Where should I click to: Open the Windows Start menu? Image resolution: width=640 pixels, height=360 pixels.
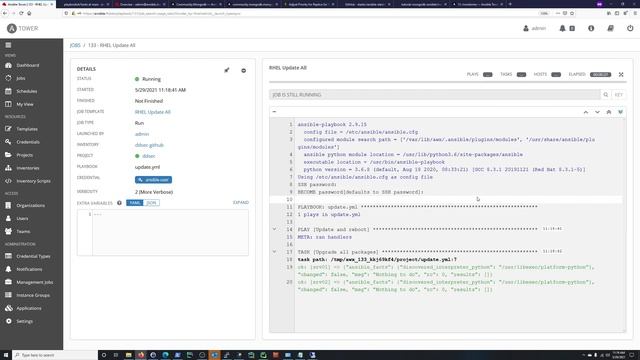coord(6,355)
